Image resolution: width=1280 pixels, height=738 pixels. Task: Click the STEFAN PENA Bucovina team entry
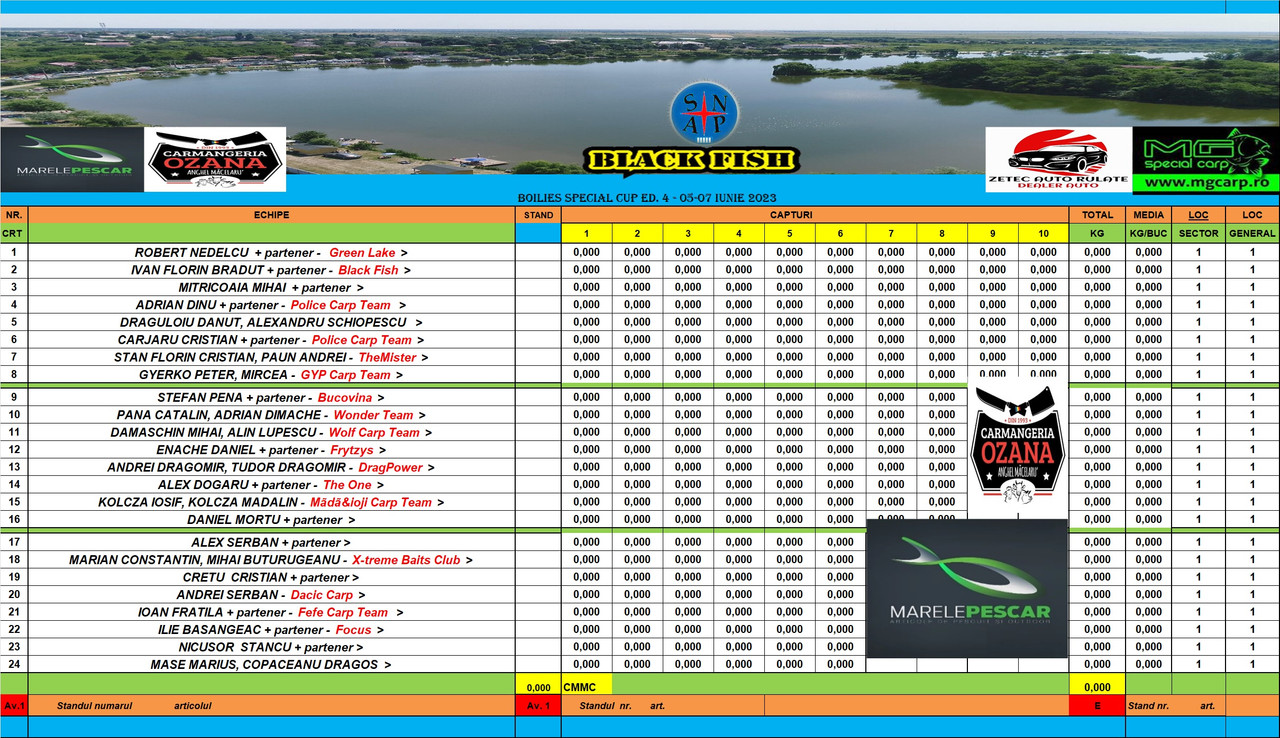(271, 398)
